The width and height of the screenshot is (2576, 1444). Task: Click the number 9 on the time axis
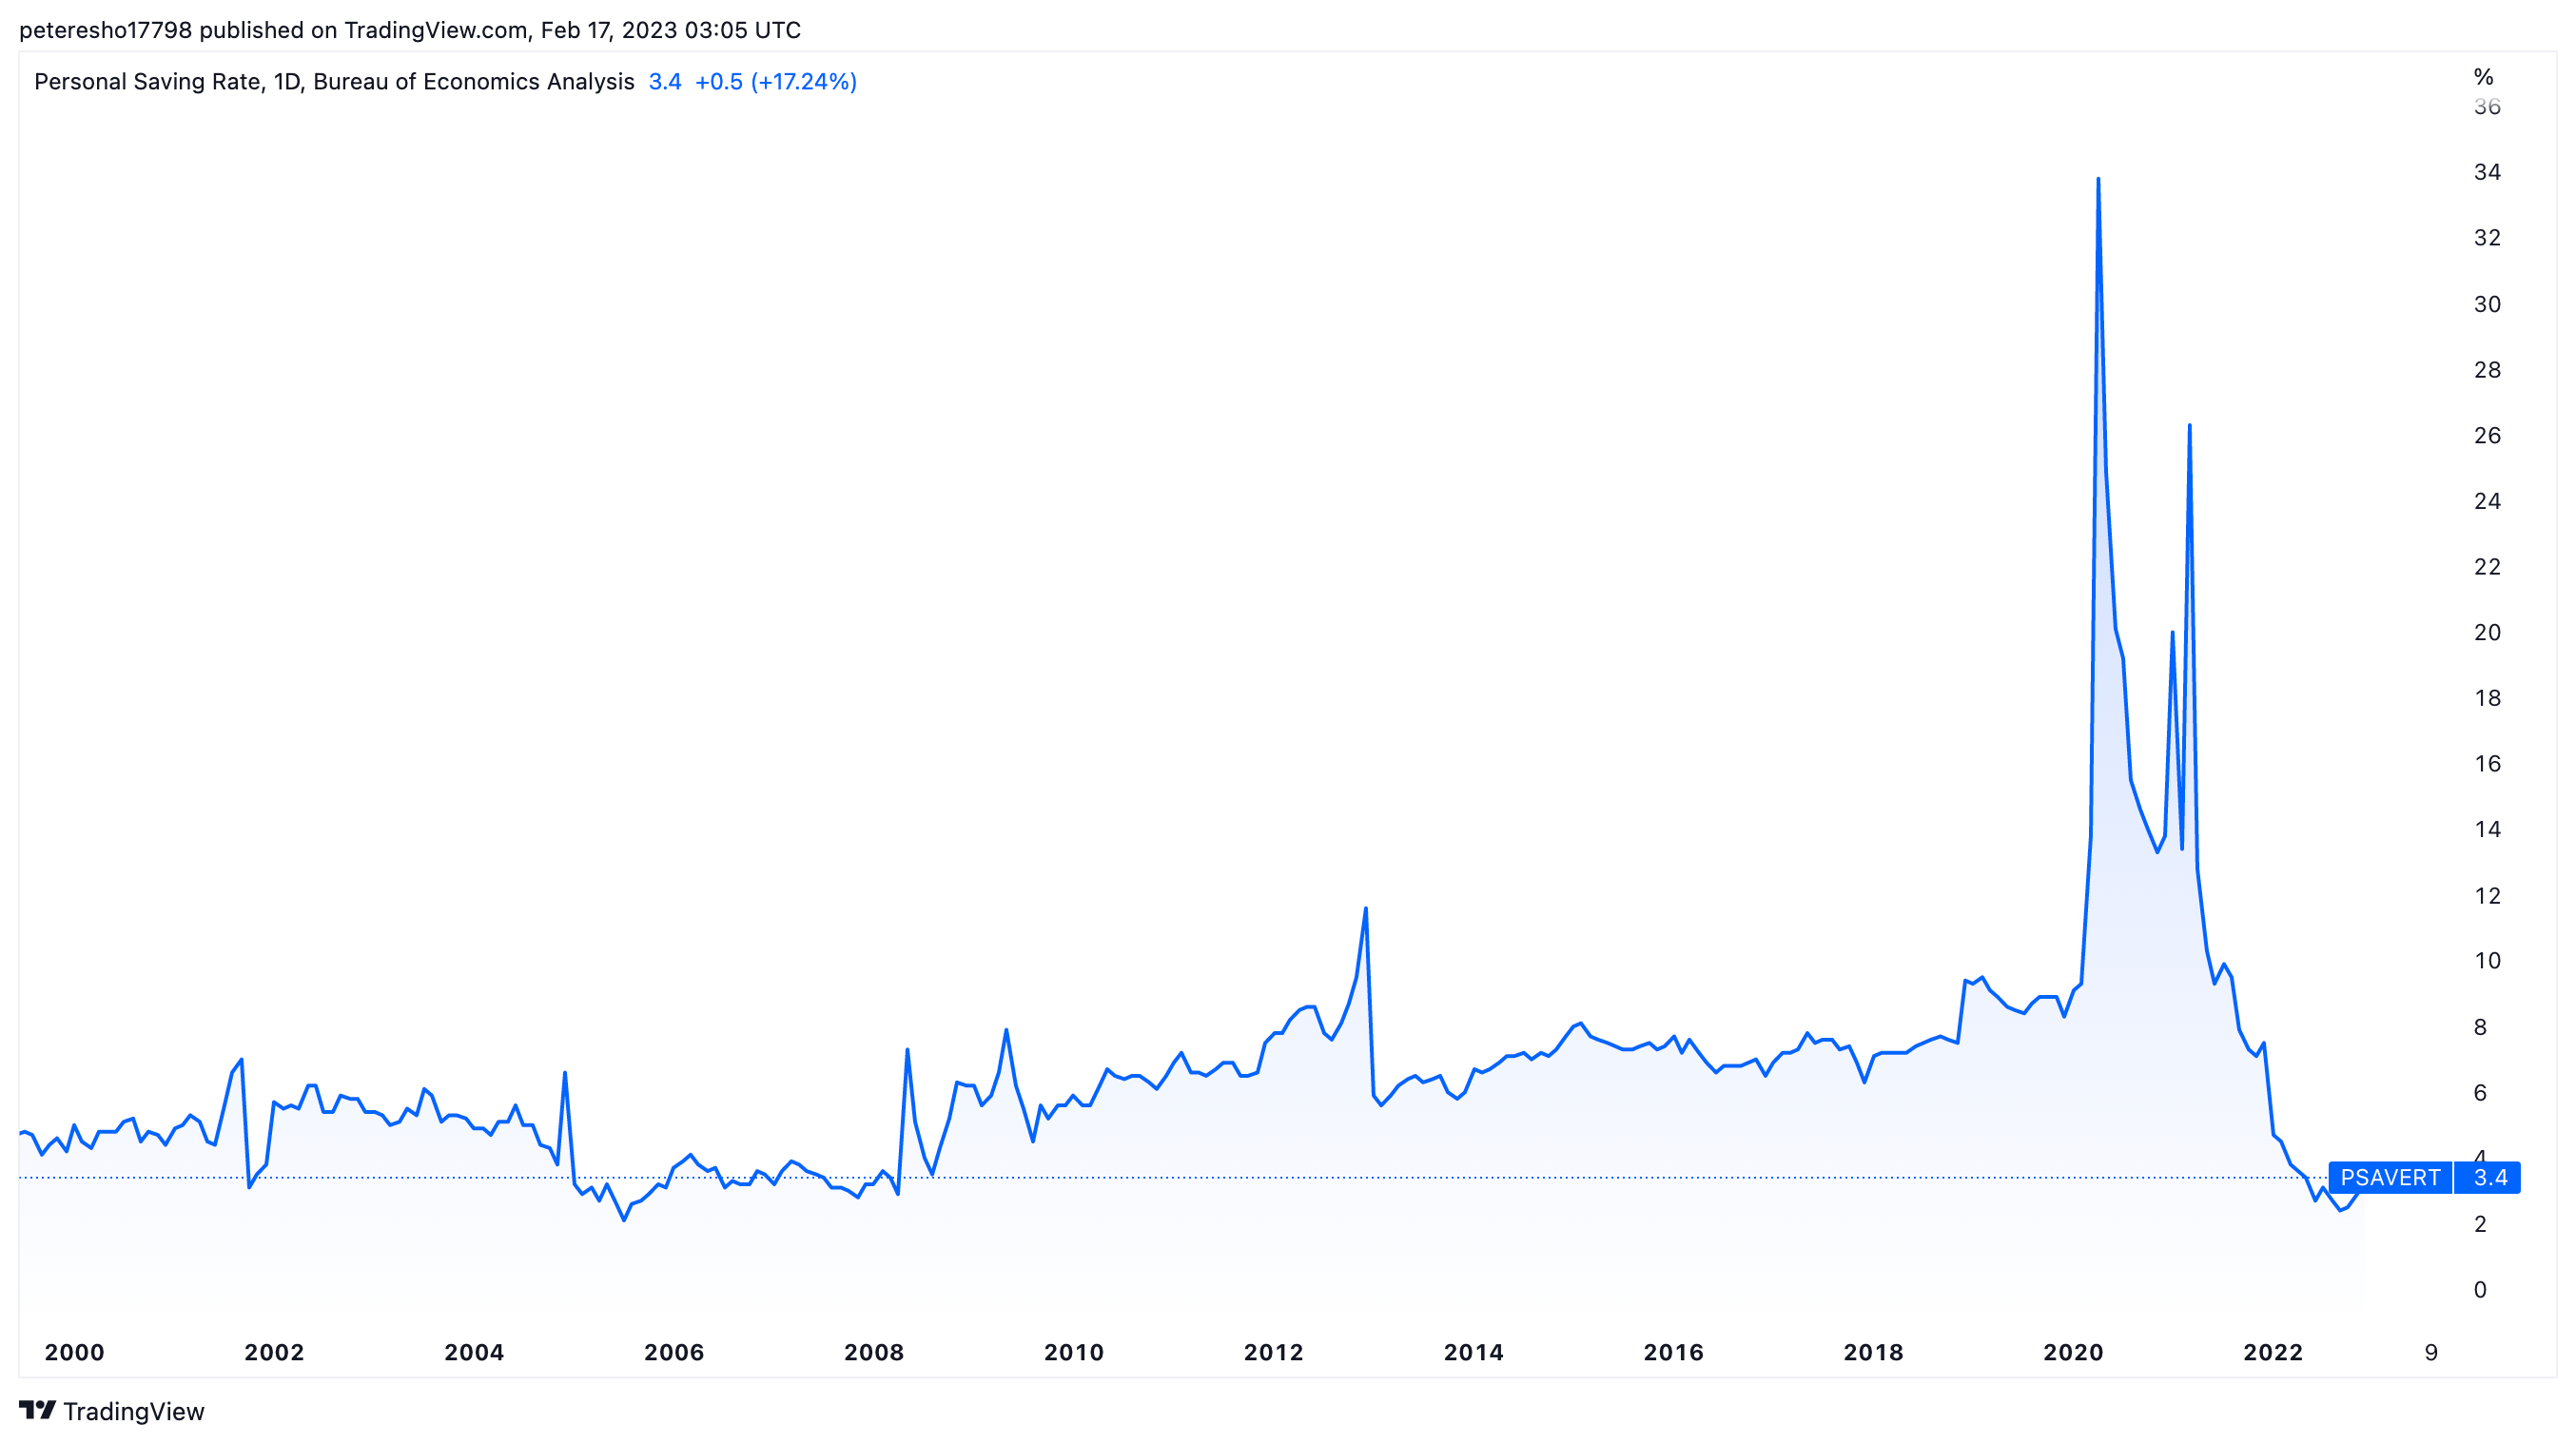tap(2430, 1352)
